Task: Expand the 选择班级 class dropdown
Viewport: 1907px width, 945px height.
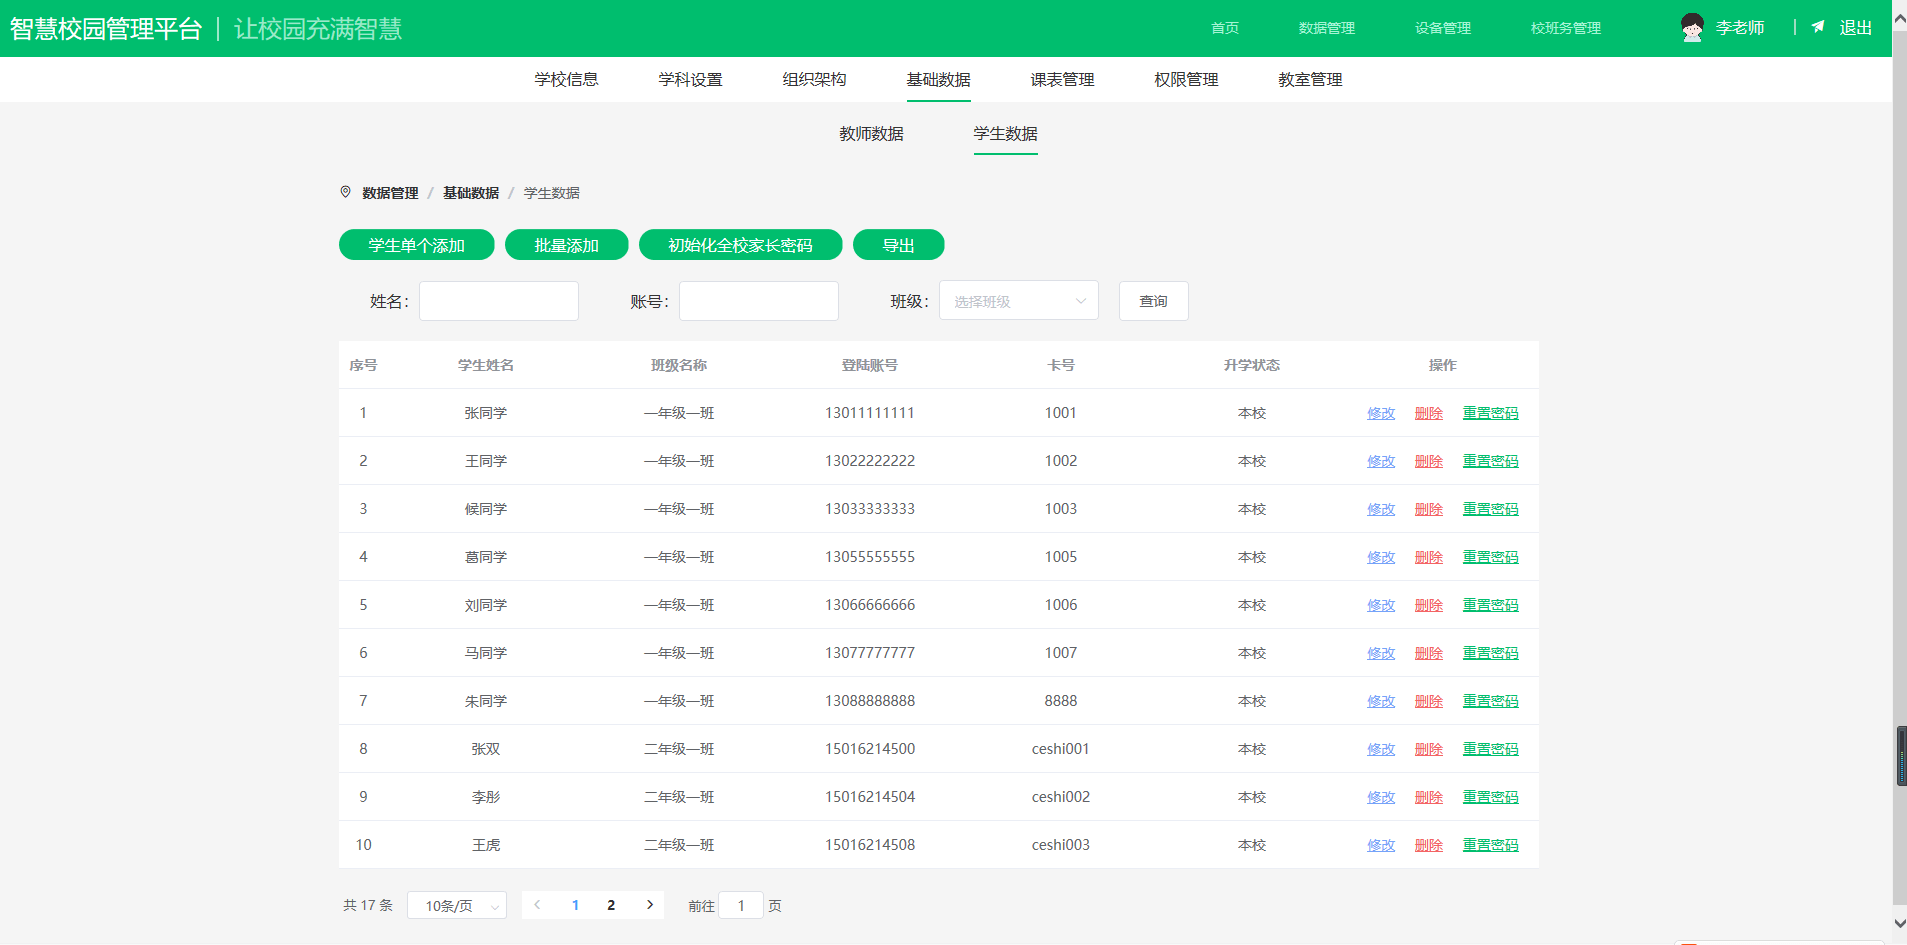Action: pos(1018,301)
